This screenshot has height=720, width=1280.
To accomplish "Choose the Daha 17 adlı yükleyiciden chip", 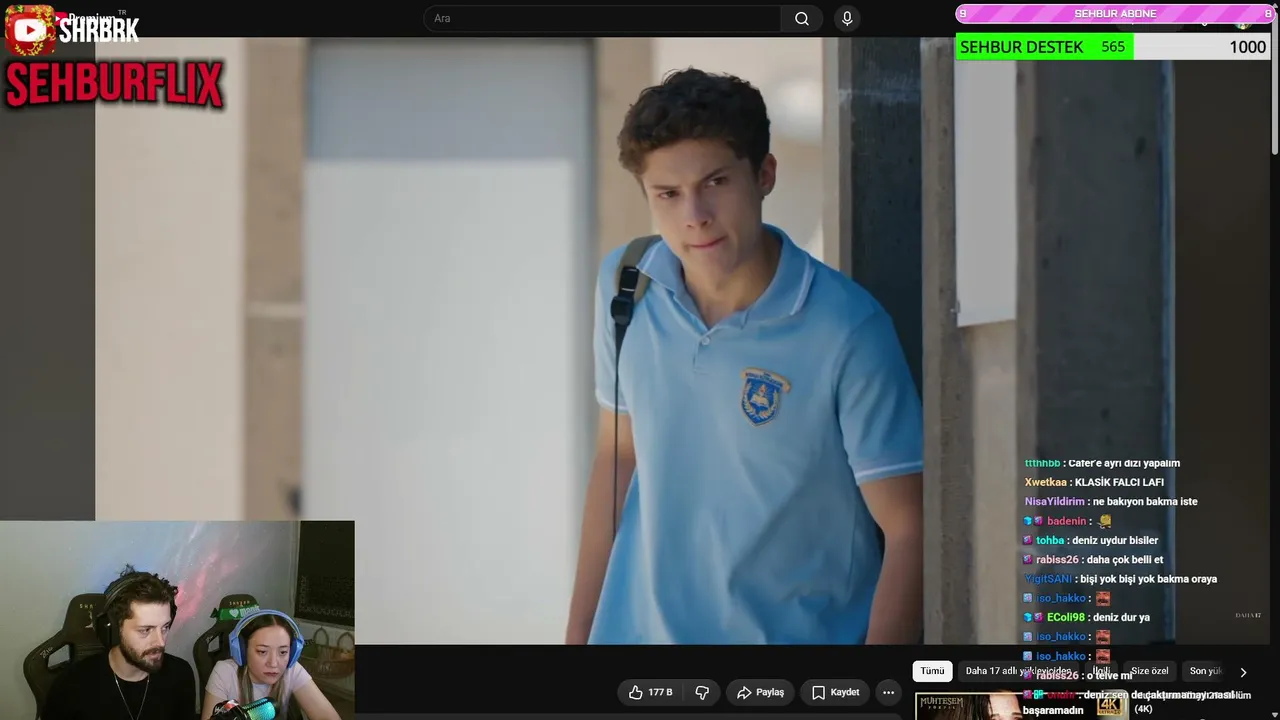I will tap(1018, 671).
